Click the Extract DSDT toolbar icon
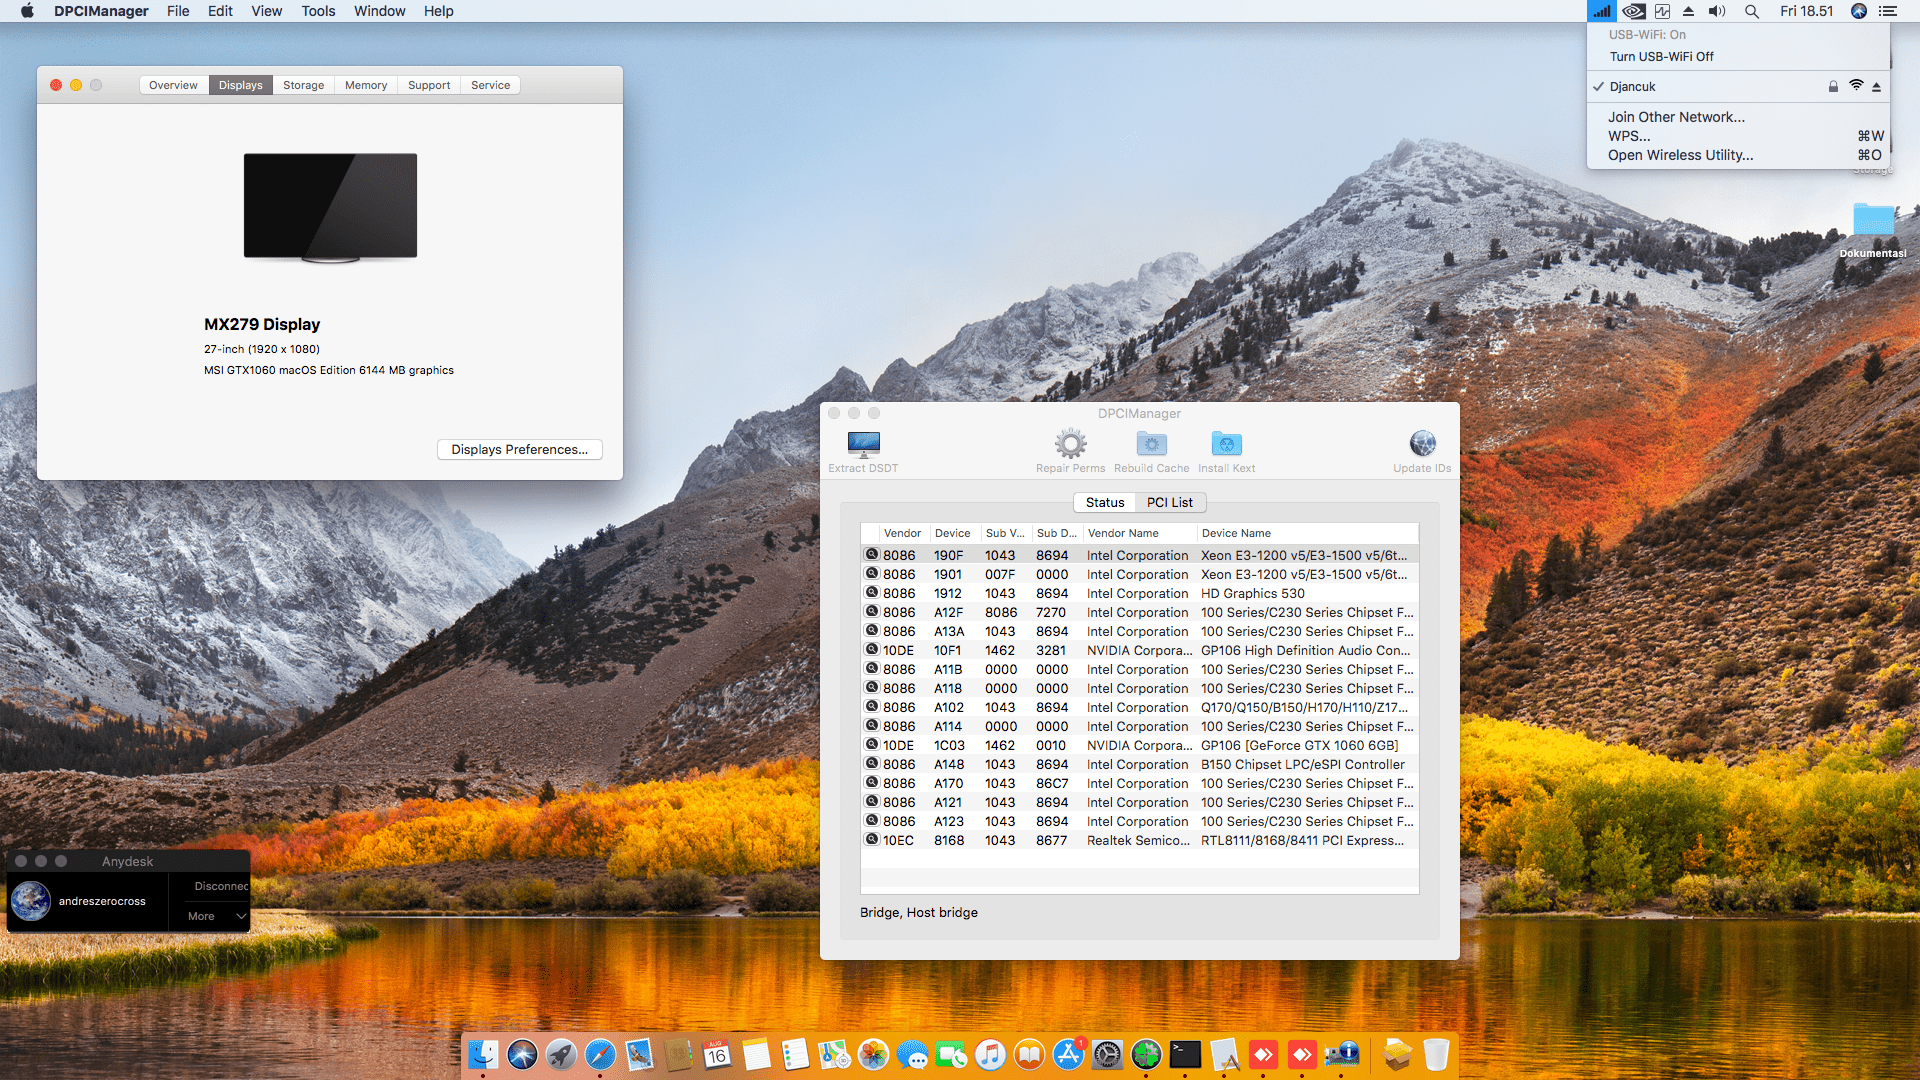Viewport: 1920px width, 1080px height. [863, 444]
